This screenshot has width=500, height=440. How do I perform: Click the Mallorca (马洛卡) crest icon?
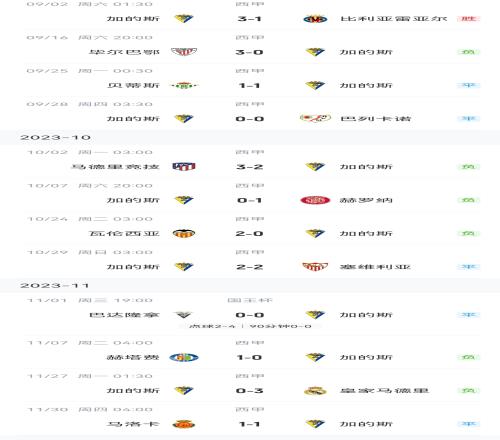click(184, 424)
